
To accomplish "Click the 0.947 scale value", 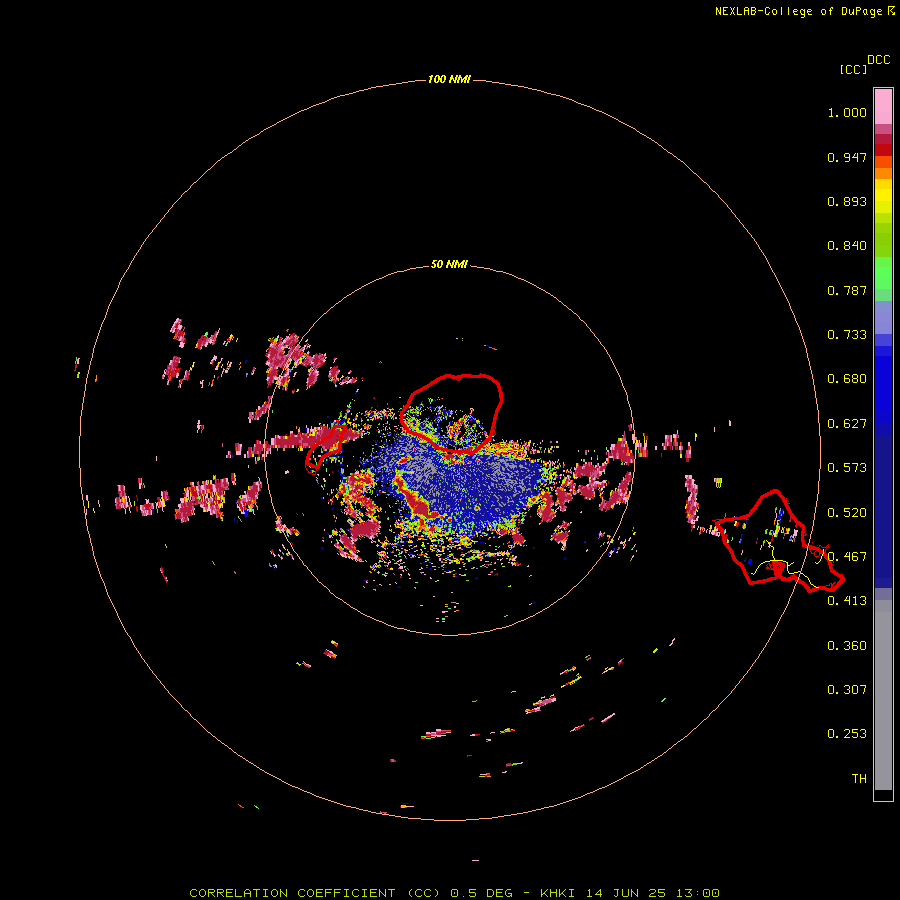I will tap(847, 157).
